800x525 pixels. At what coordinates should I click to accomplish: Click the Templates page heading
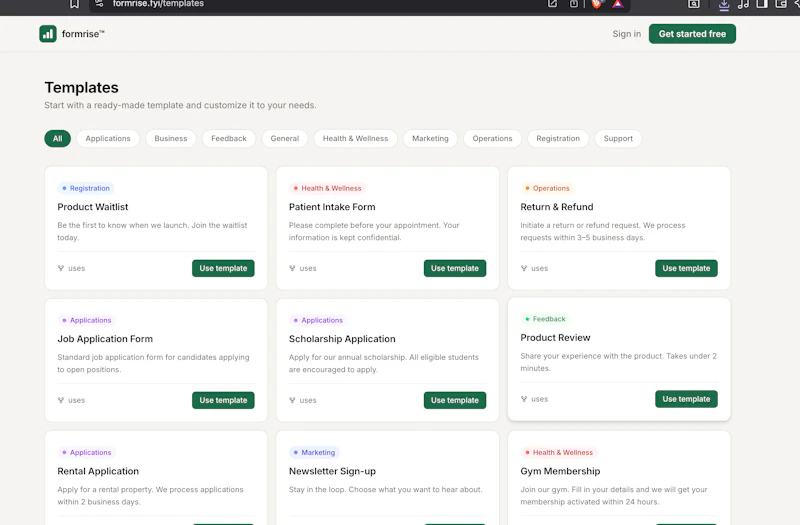click(x=82, y=87)
